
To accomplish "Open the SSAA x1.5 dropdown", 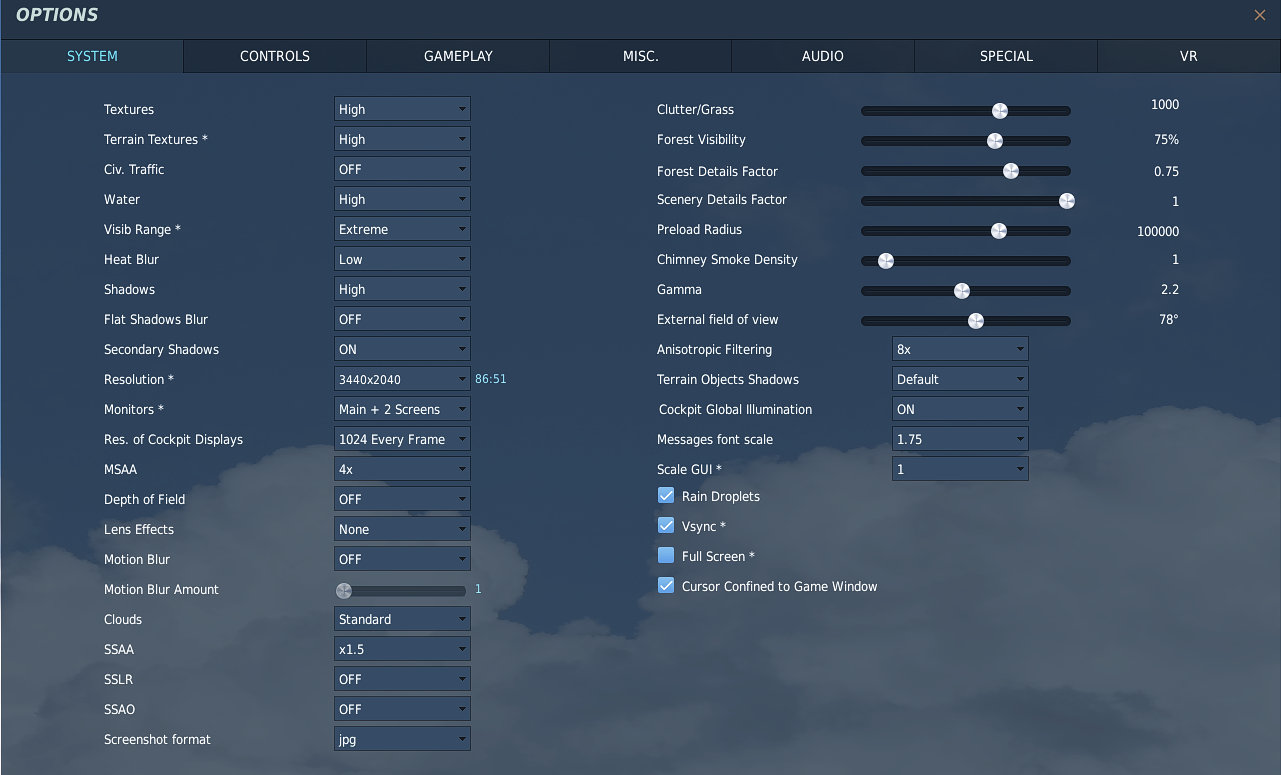I will click(x=402, y=649).
